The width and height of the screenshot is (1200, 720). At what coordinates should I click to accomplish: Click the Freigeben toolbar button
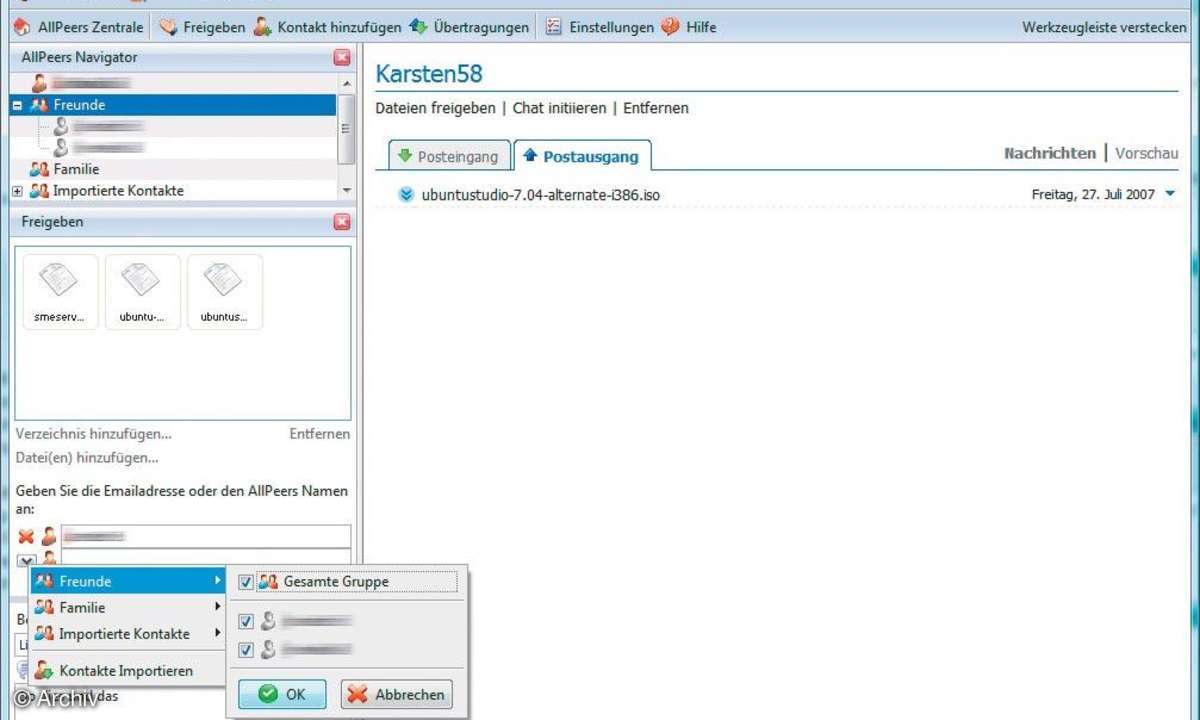point(202,27)
